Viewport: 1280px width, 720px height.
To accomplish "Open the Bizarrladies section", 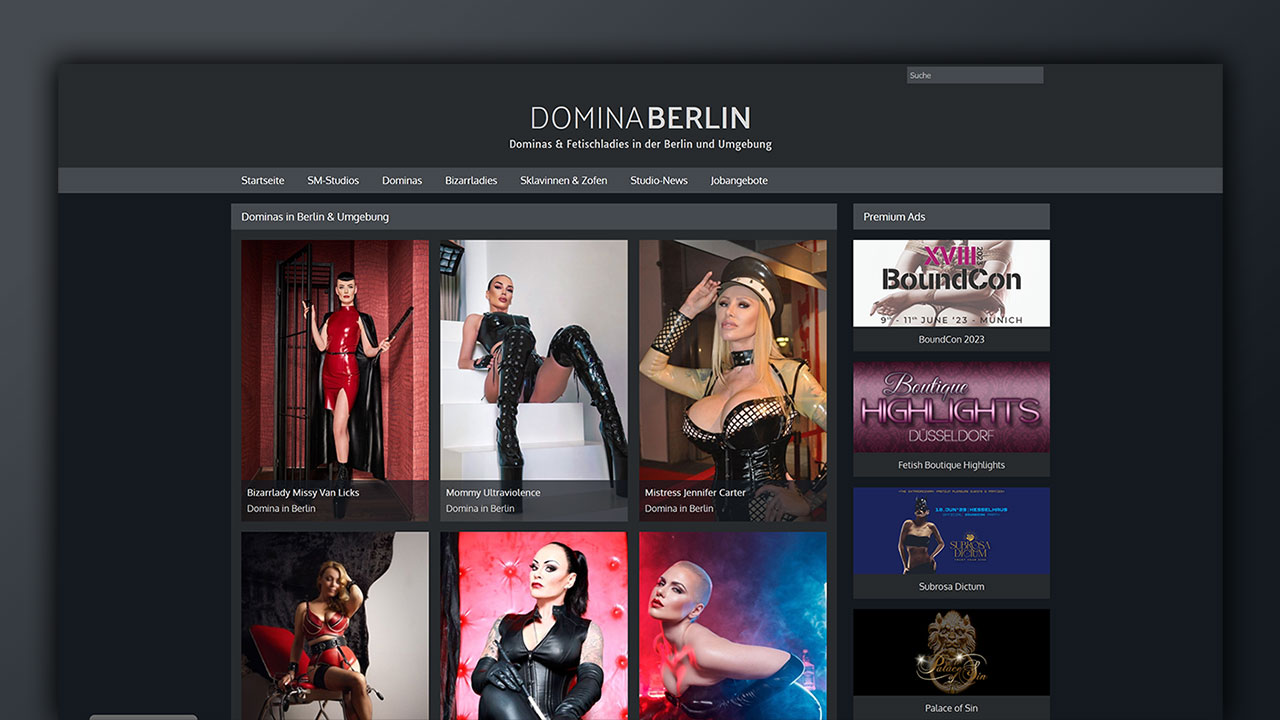I will [x=471, y=180].
